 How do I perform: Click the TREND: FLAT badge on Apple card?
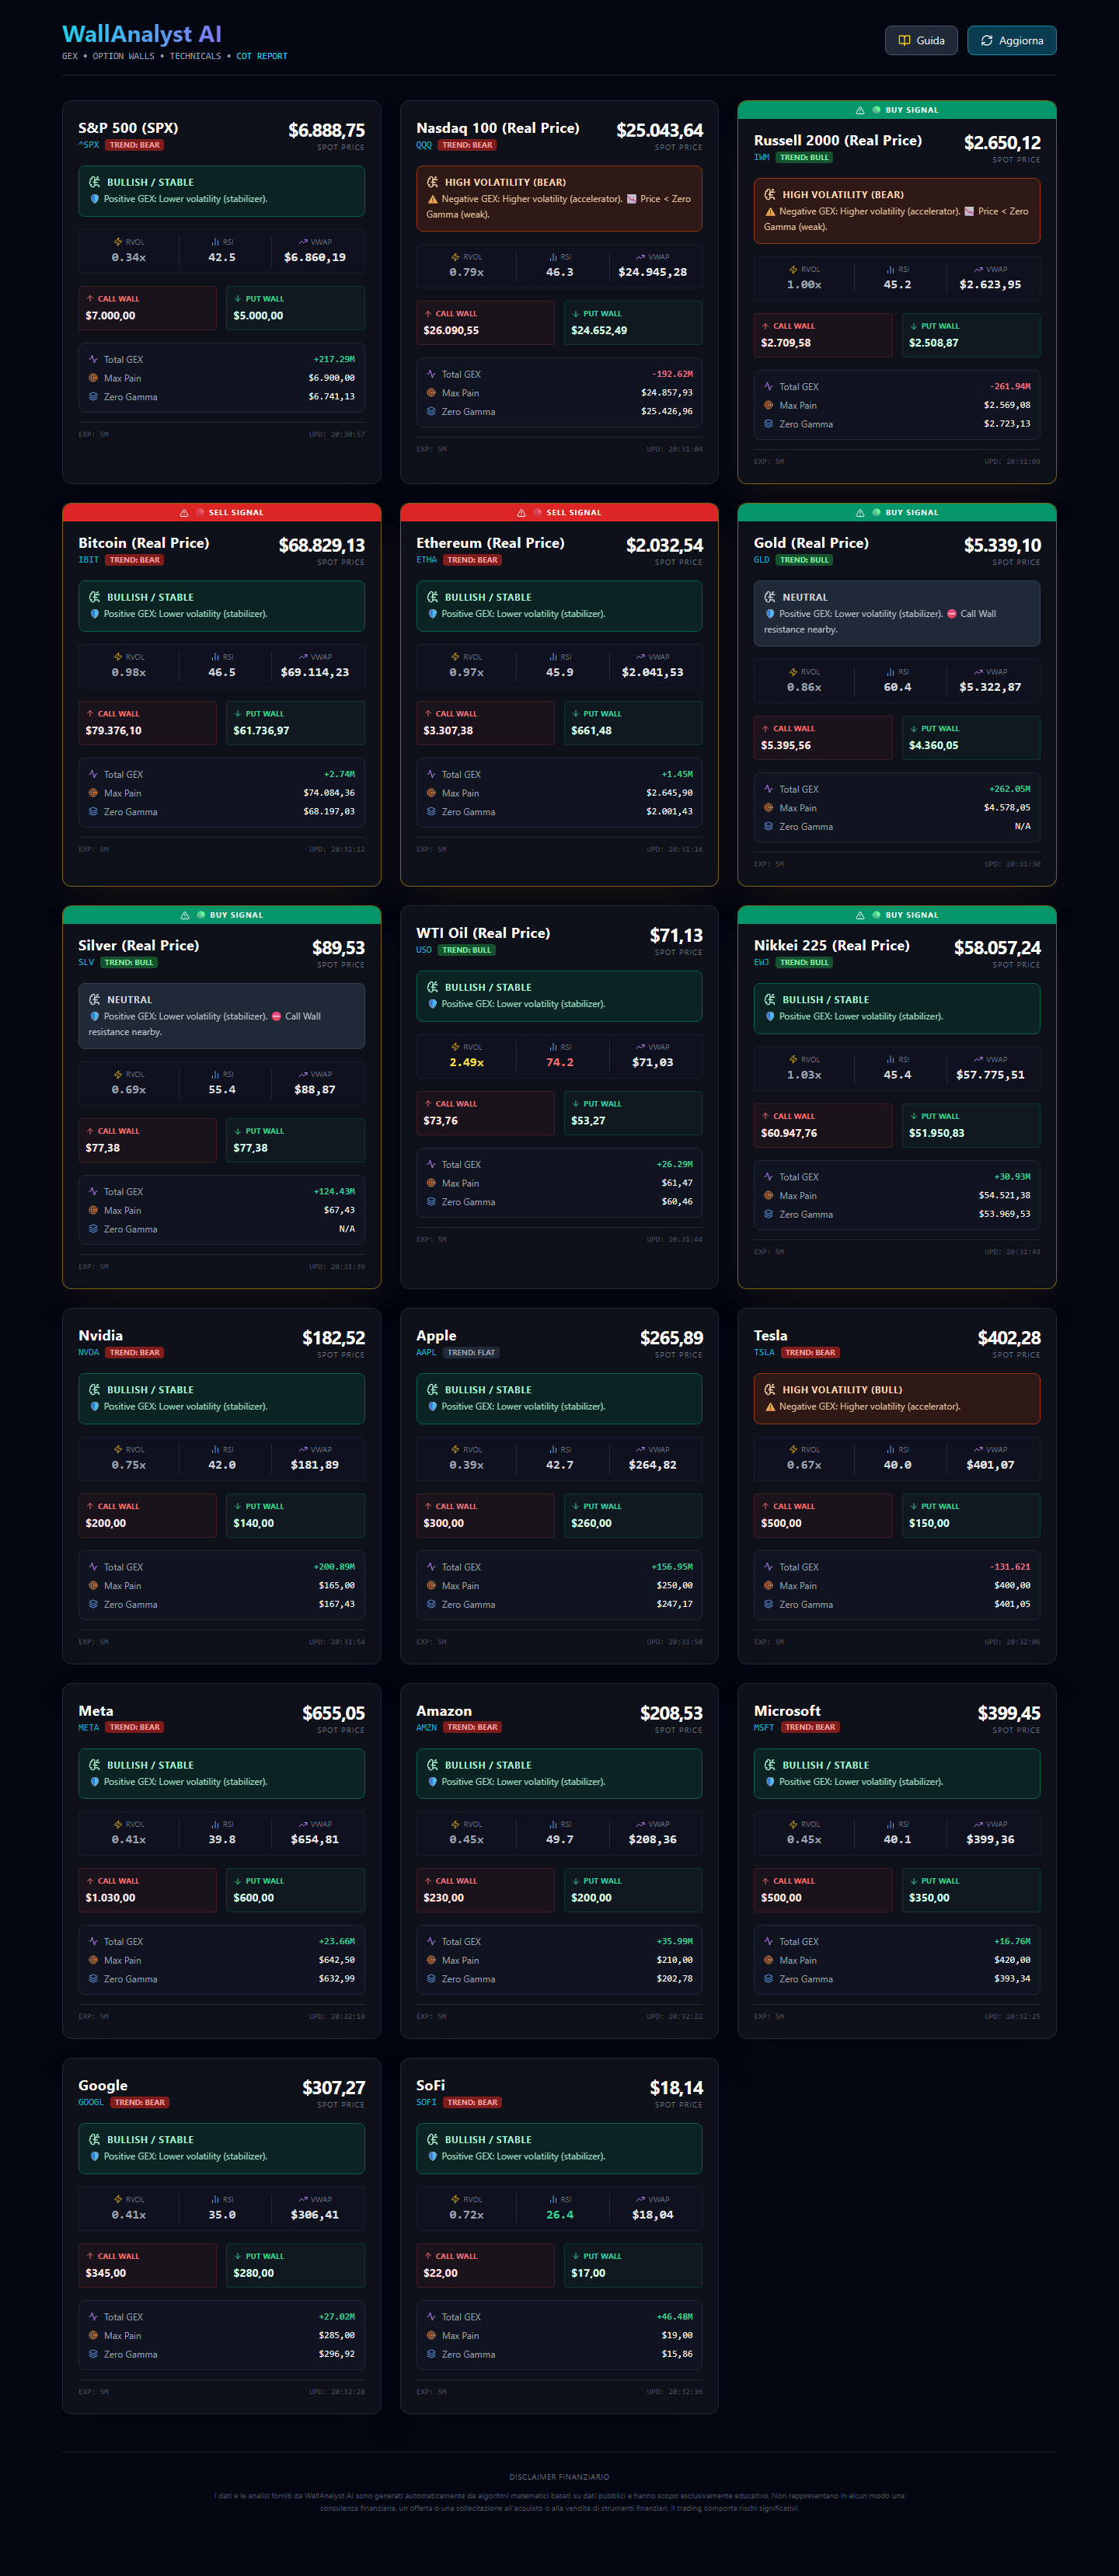coord(471,1353)
